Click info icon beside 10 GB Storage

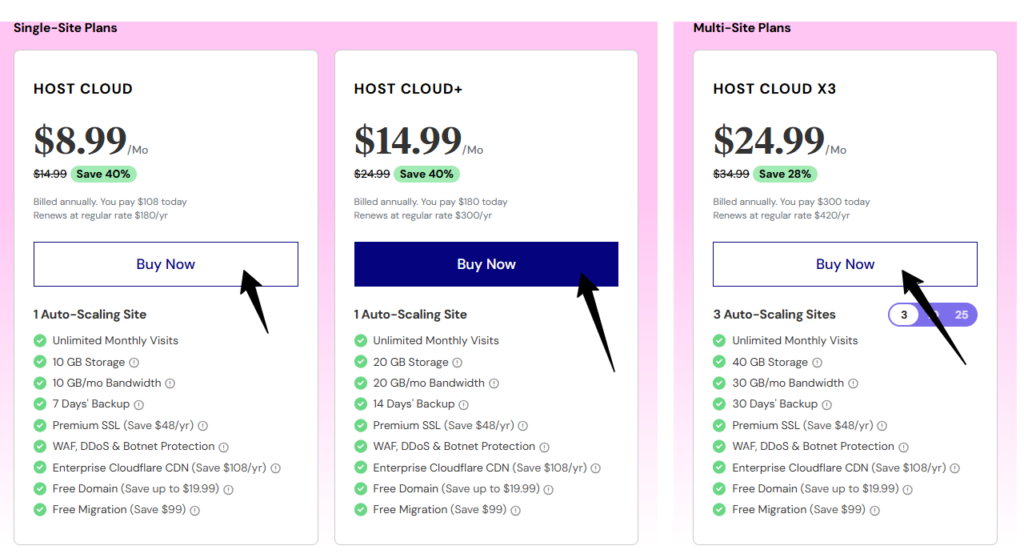coord(134,363)
